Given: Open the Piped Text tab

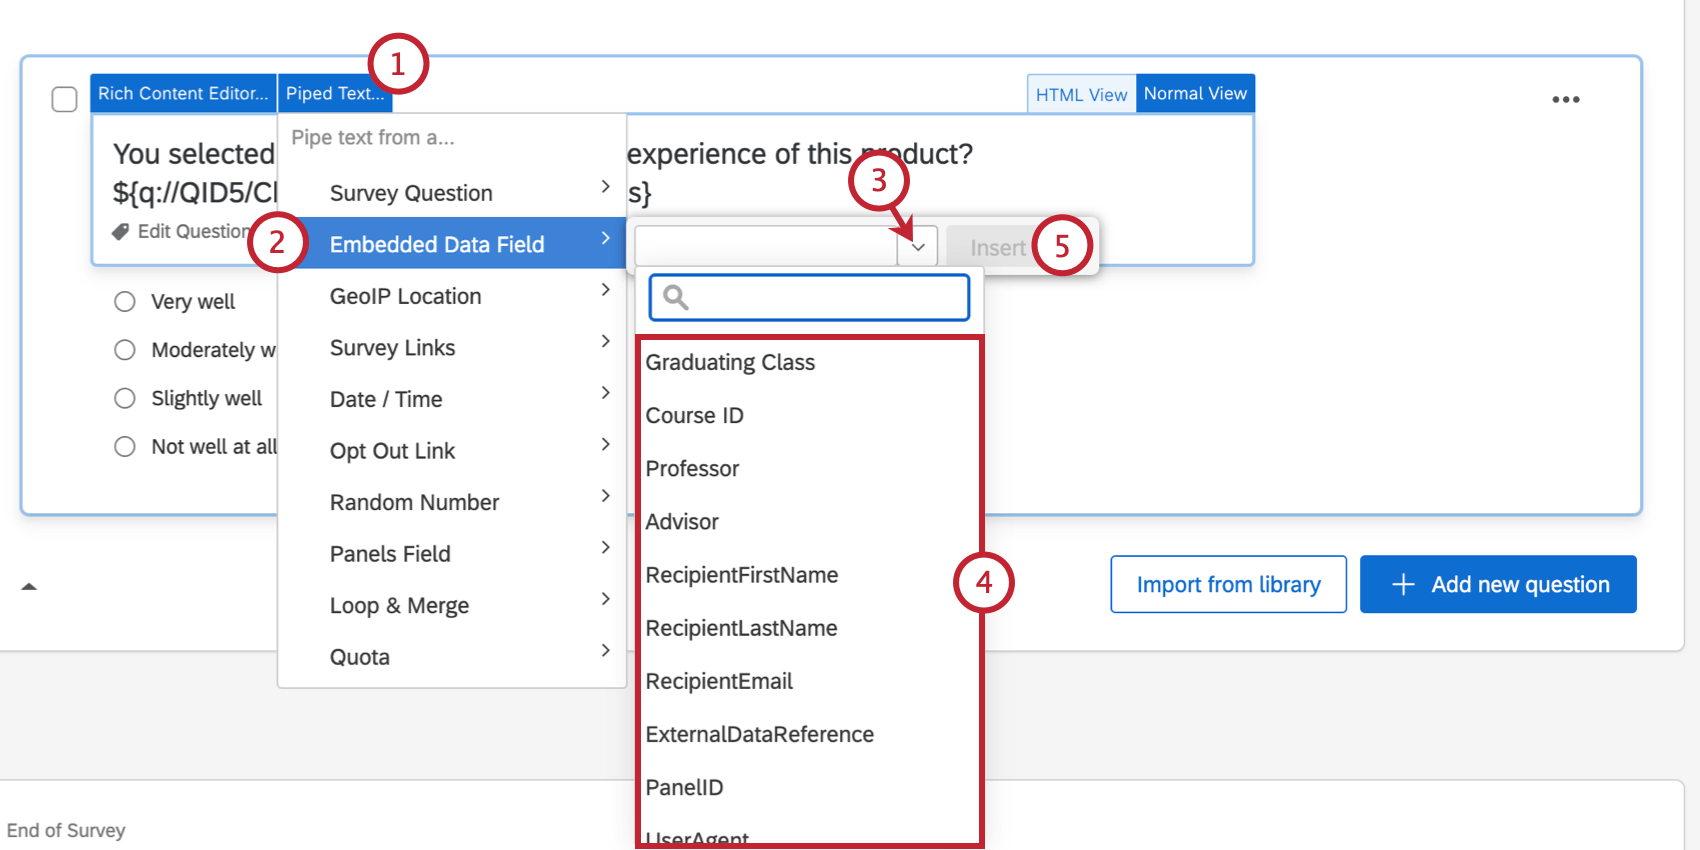Looking at the screenshot, I should (334, 93).
